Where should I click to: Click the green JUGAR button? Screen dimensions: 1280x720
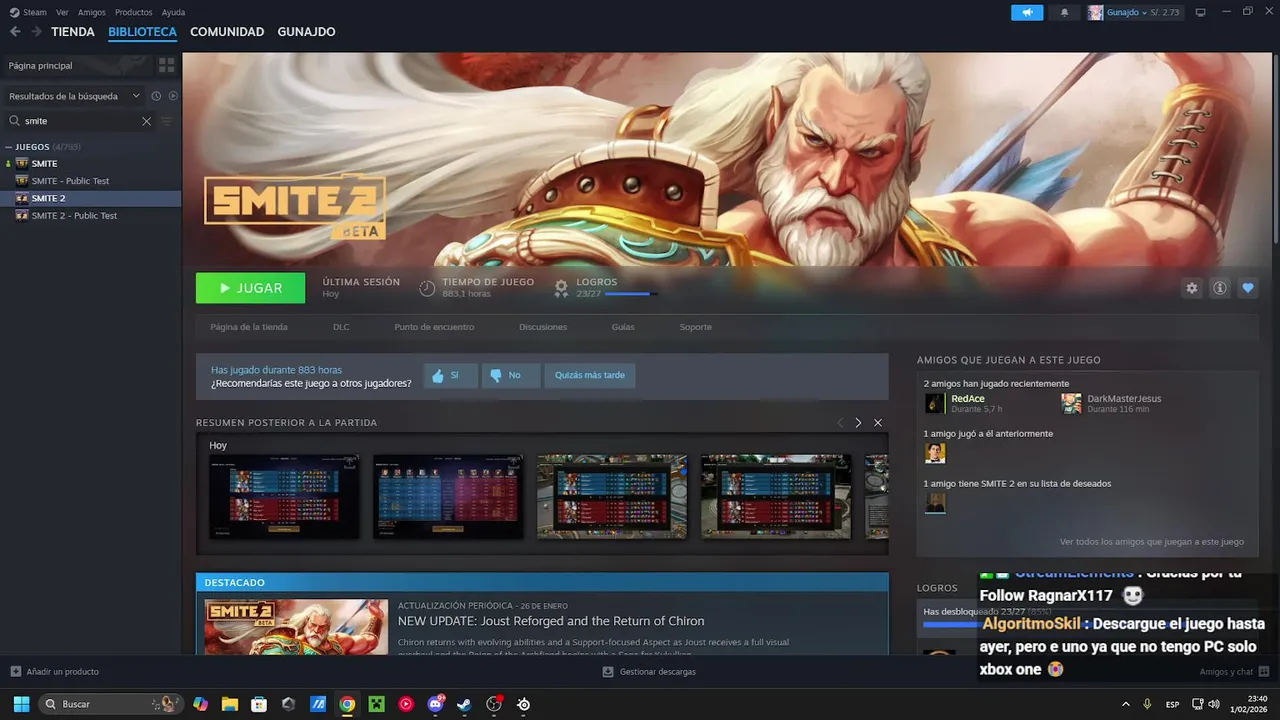tap(251, 288)
